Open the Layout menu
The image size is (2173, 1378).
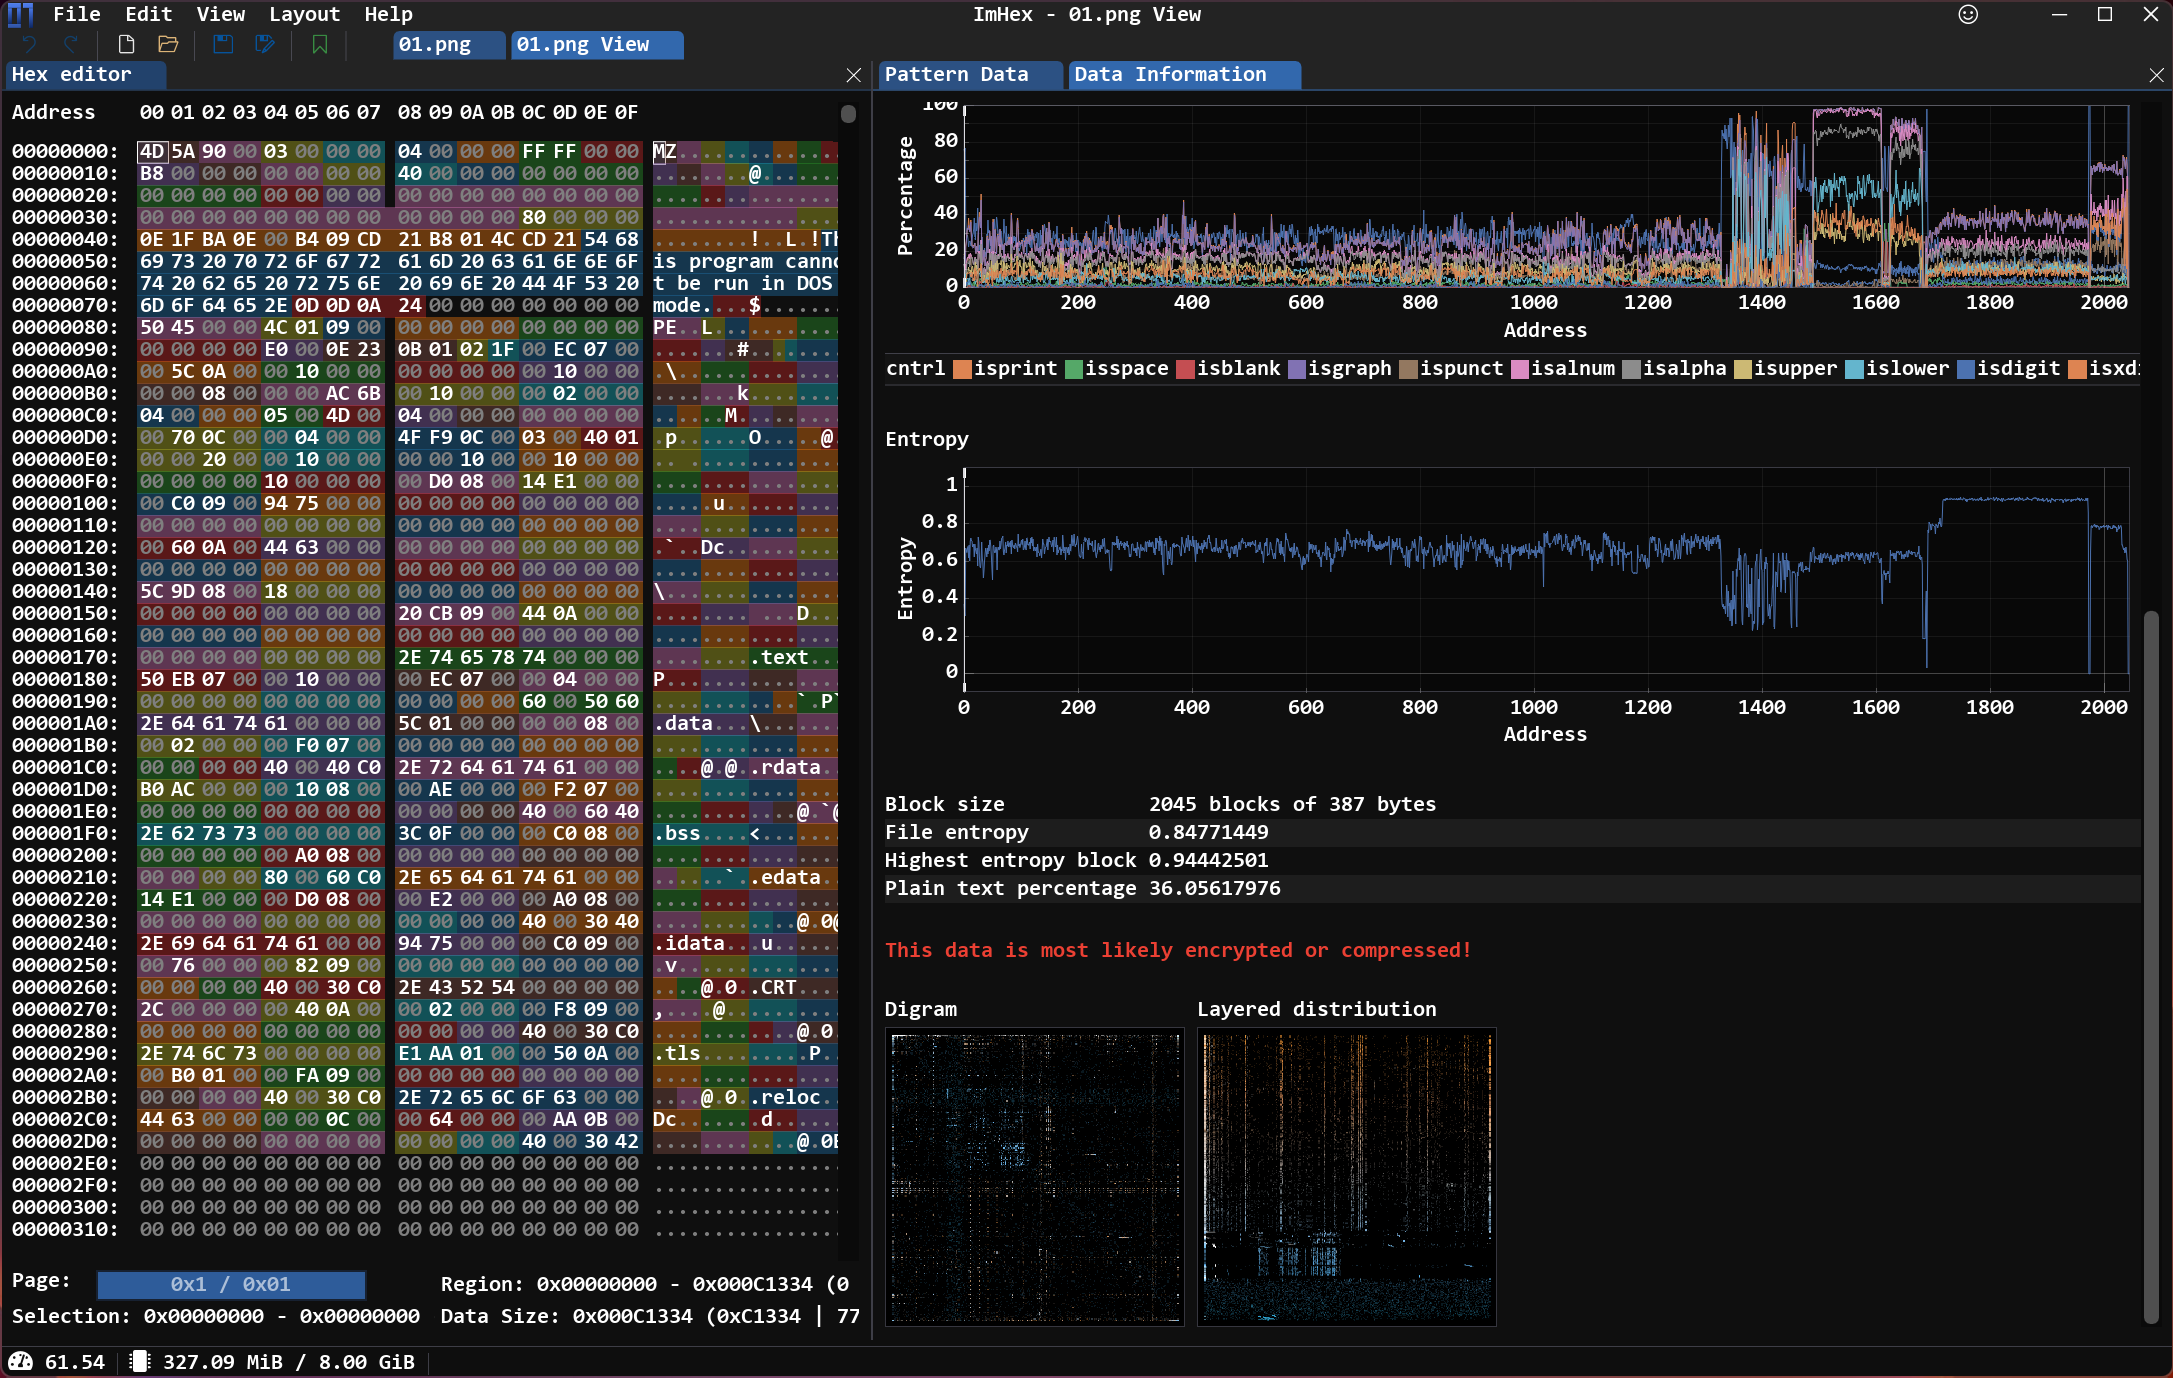tap(304, 14)
